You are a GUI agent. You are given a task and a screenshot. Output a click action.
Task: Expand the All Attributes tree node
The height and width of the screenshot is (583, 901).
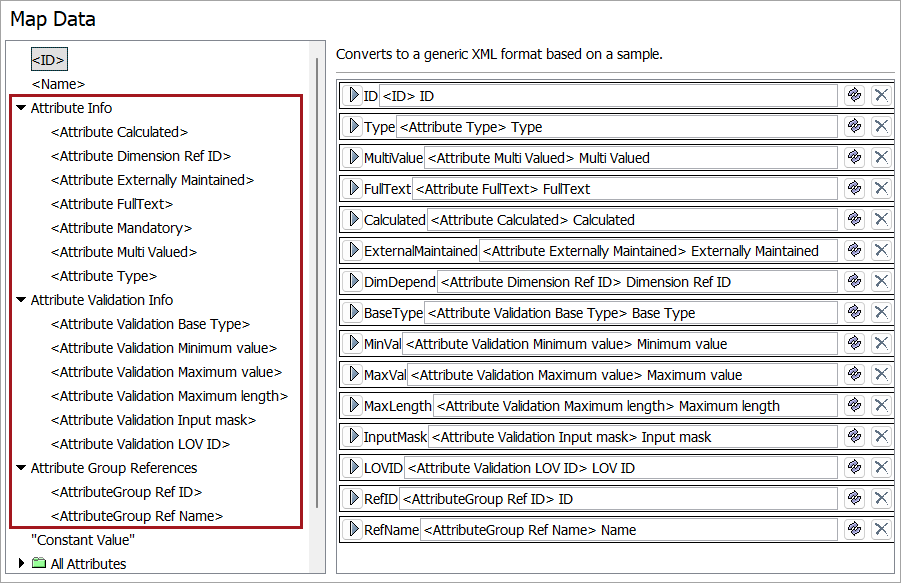coord(21,564)
